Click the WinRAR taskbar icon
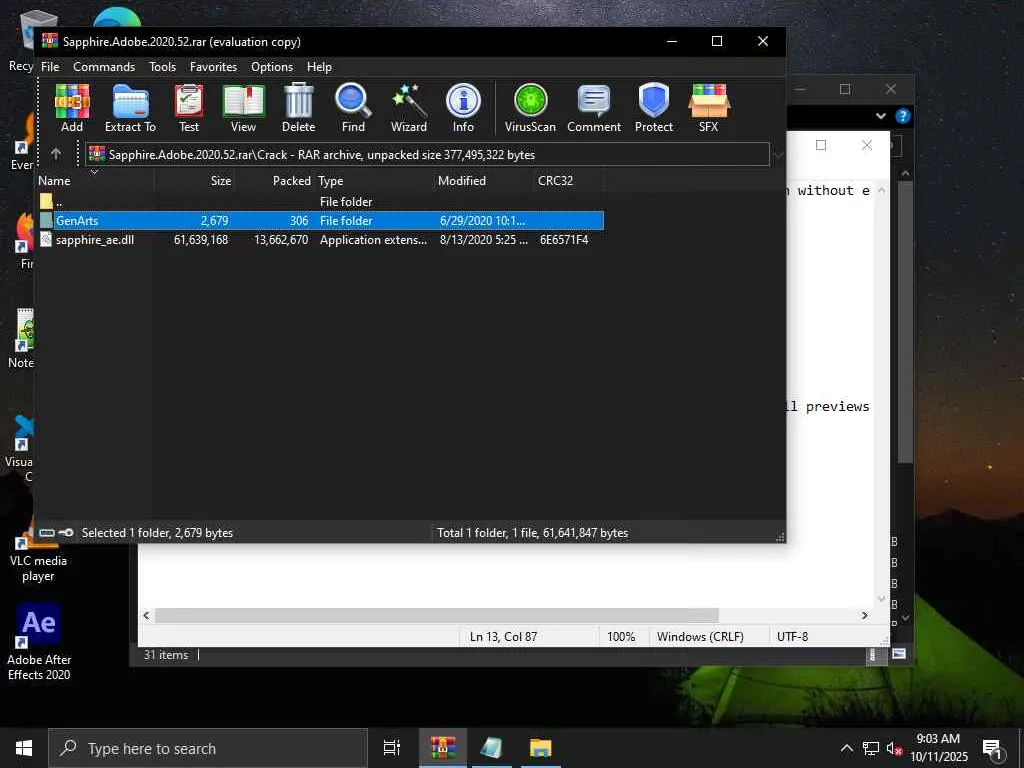 [x=443, y=748]
